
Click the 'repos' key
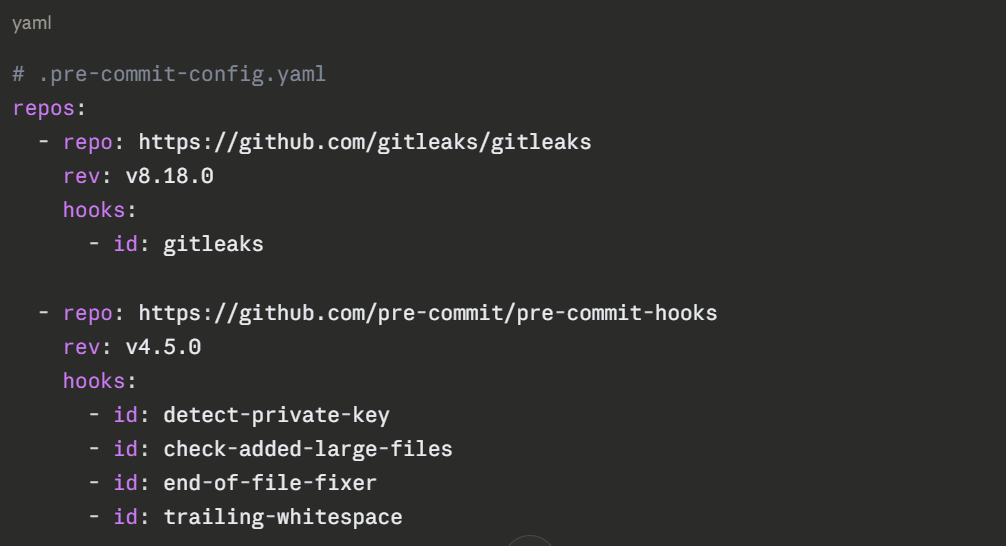[x=43, y=108]
